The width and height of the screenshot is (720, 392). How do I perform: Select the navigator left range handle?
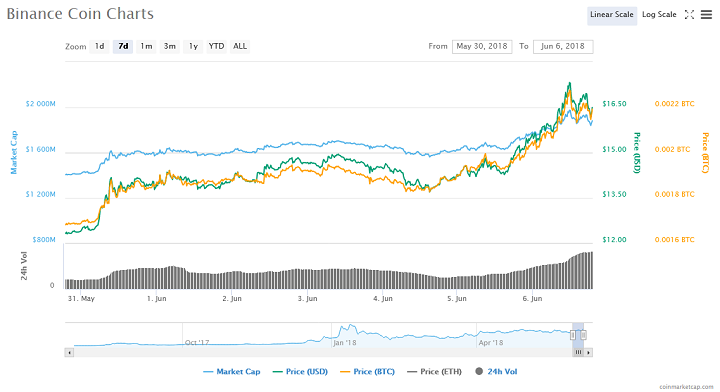573,335
